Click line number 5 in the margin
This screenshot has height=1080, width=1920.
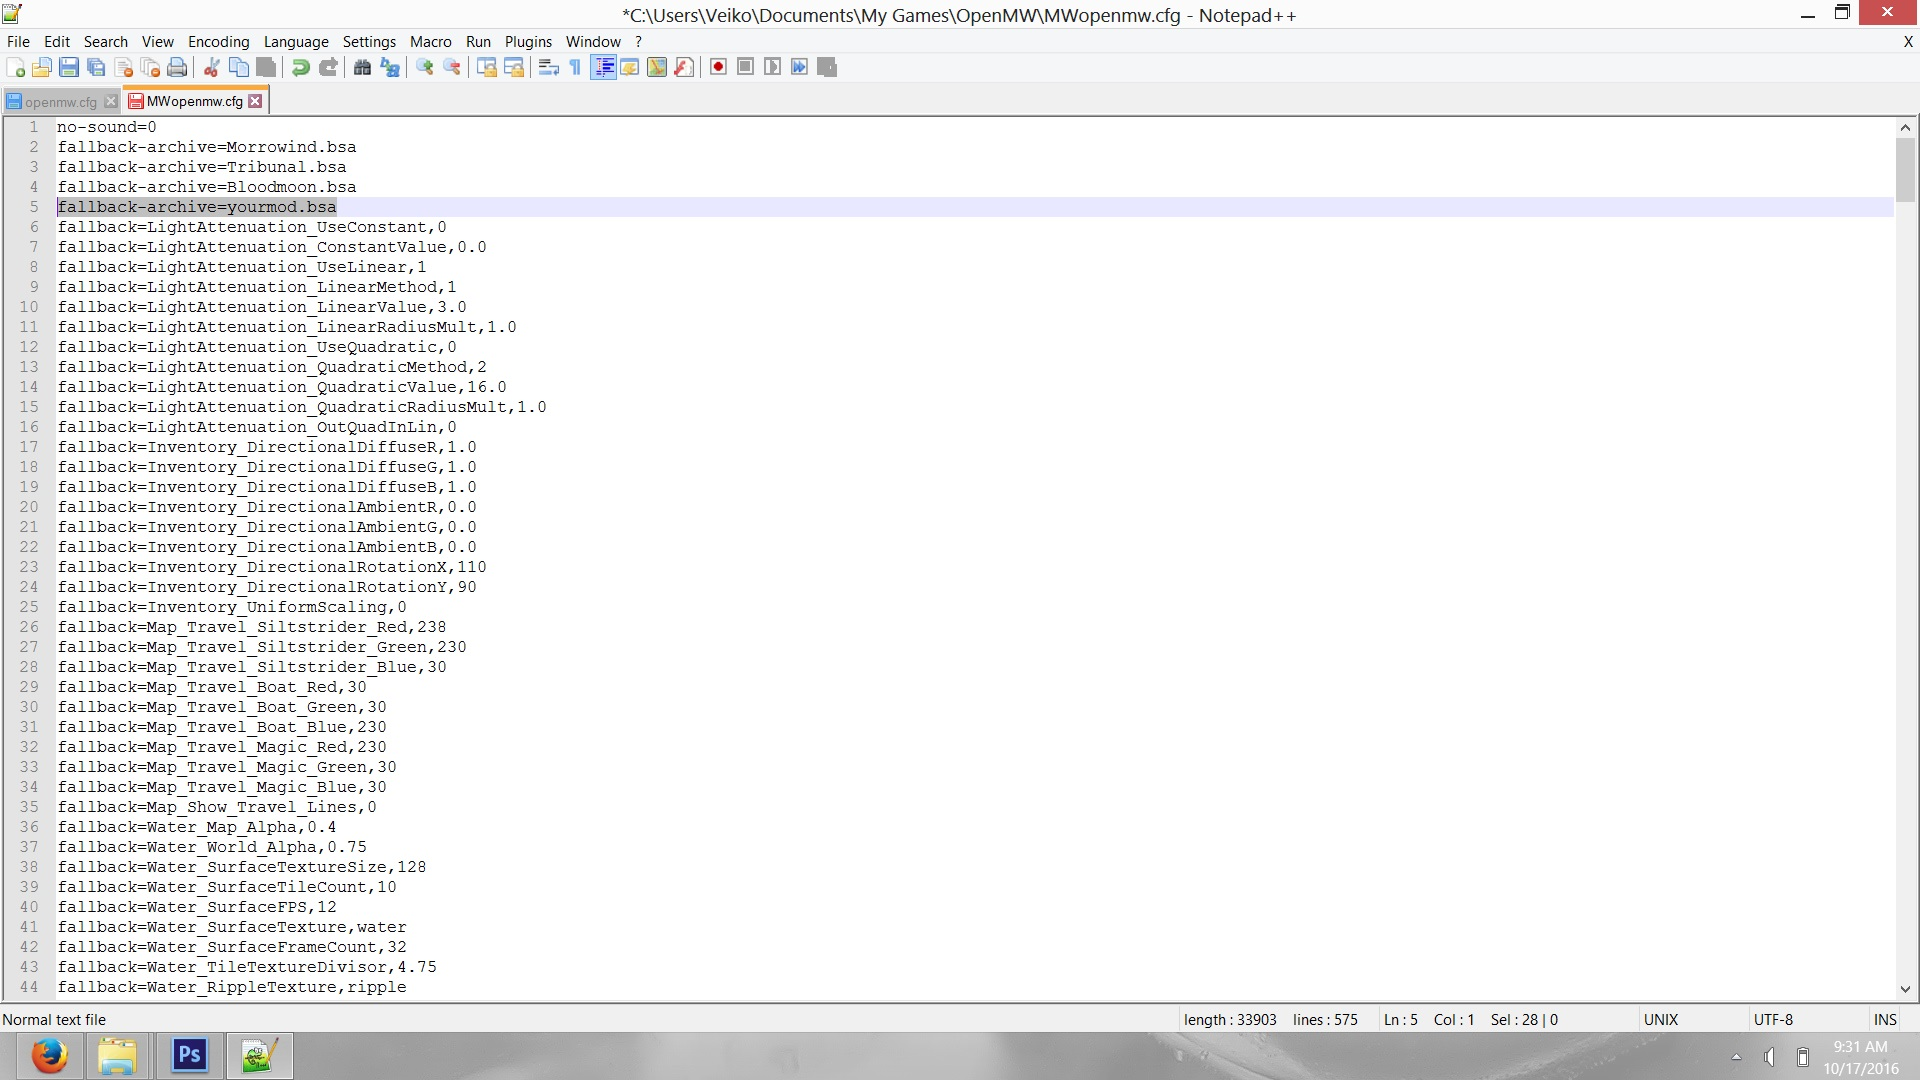[x=33, y=207]
